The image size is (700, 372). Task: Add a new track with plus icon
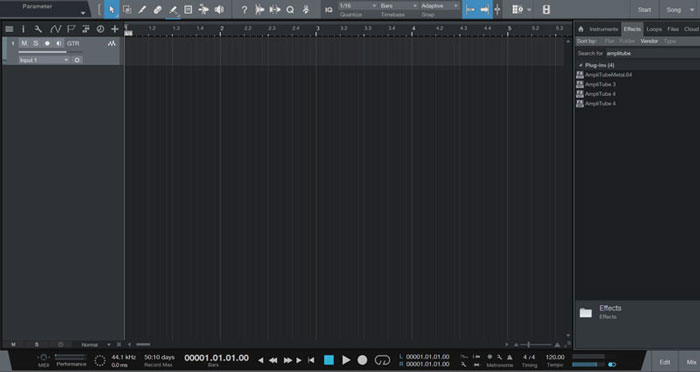[115, 29]
